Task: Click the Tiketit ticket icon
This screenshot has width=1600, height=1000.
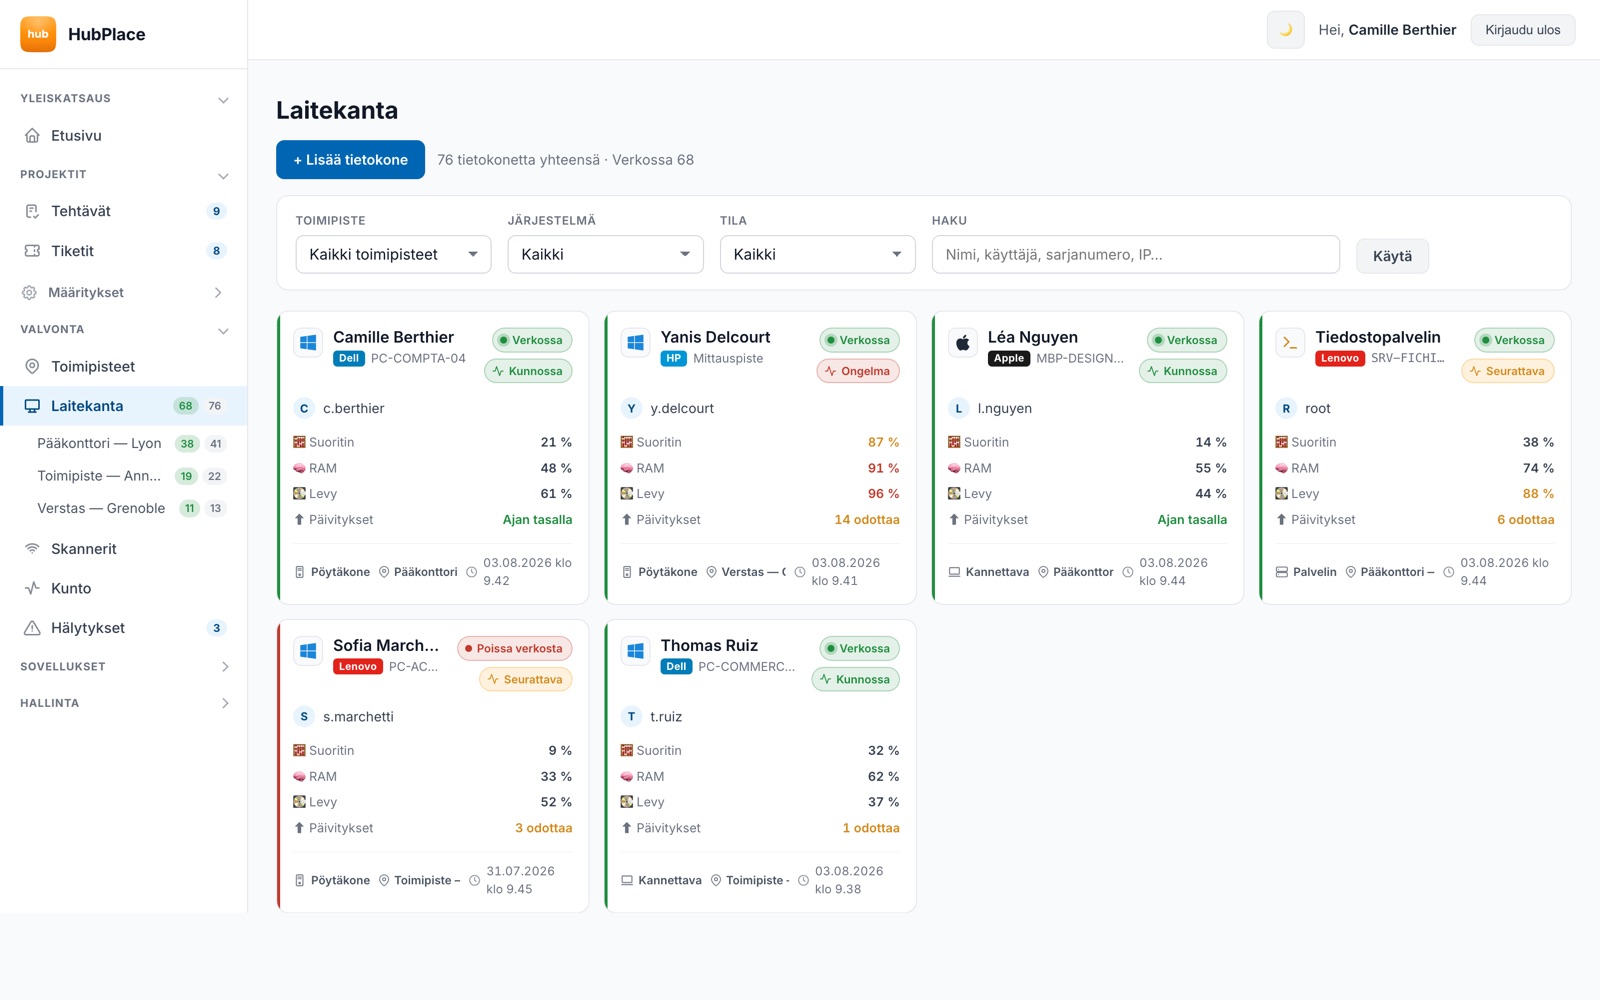Action: point(32,251)
